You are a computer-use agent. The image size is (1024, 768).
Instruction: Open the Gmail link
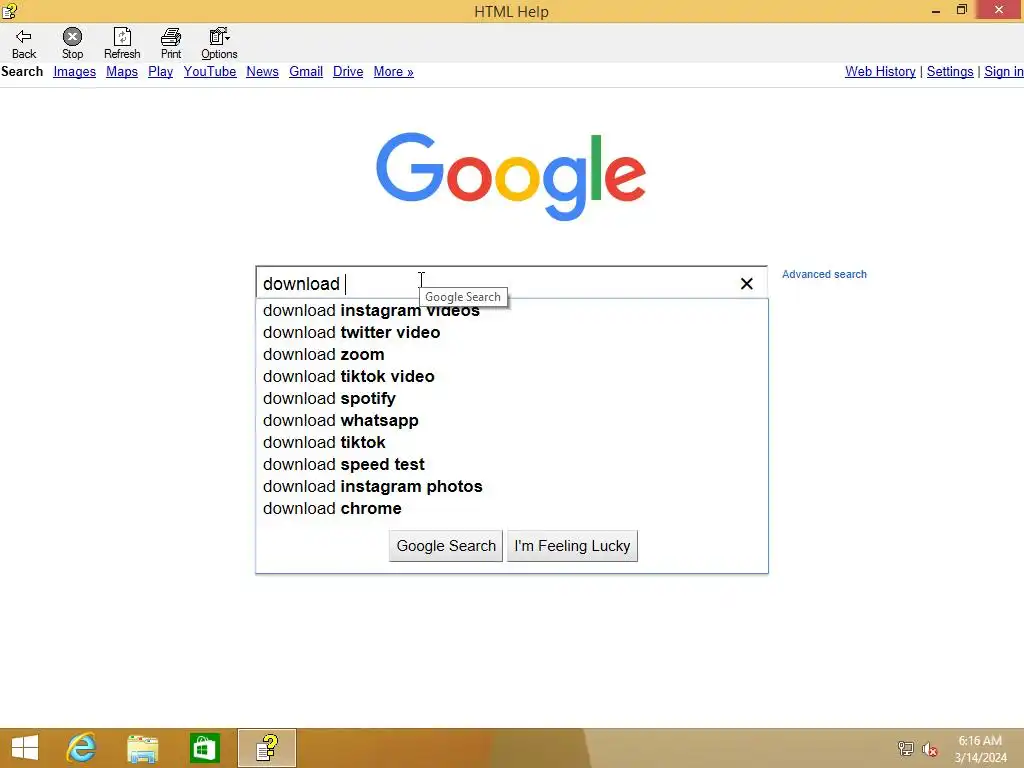click(306, 72)
